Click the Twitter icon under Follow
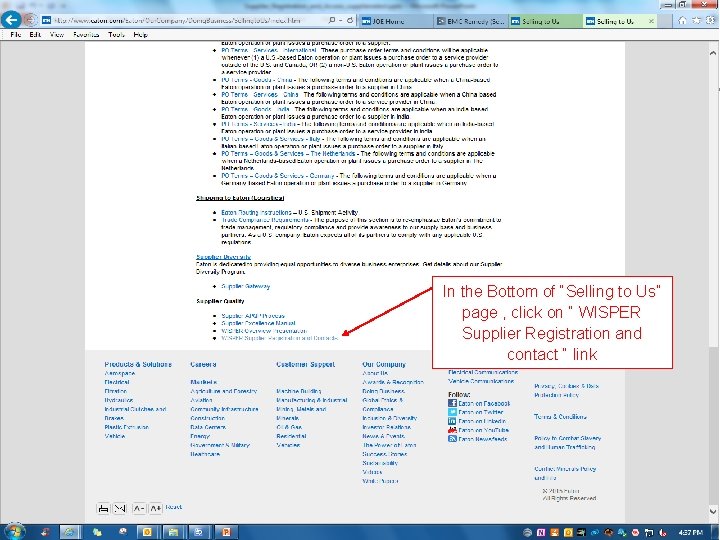The image size is (720, 540). pos(452,412)
